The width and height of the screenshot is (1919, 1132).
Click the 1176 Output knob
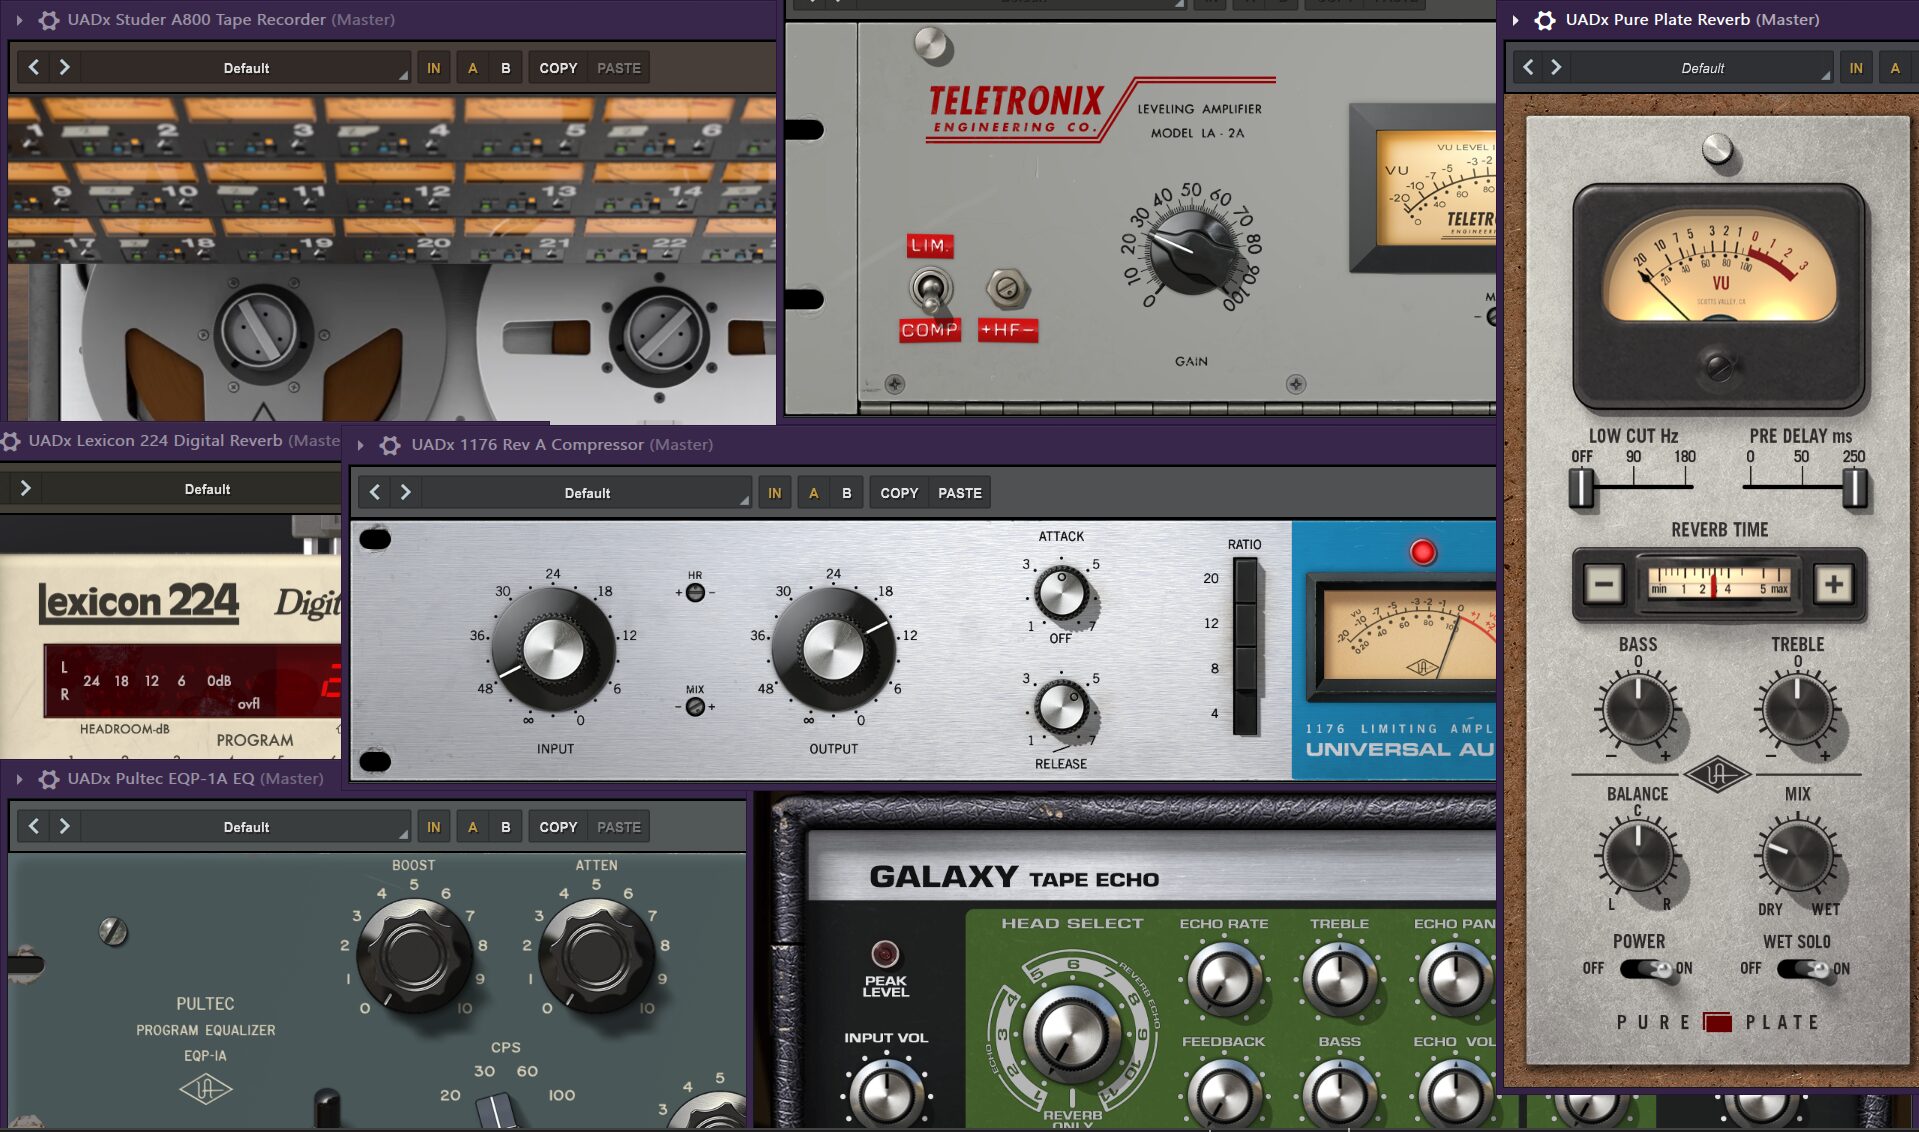[x=833, y=650]
